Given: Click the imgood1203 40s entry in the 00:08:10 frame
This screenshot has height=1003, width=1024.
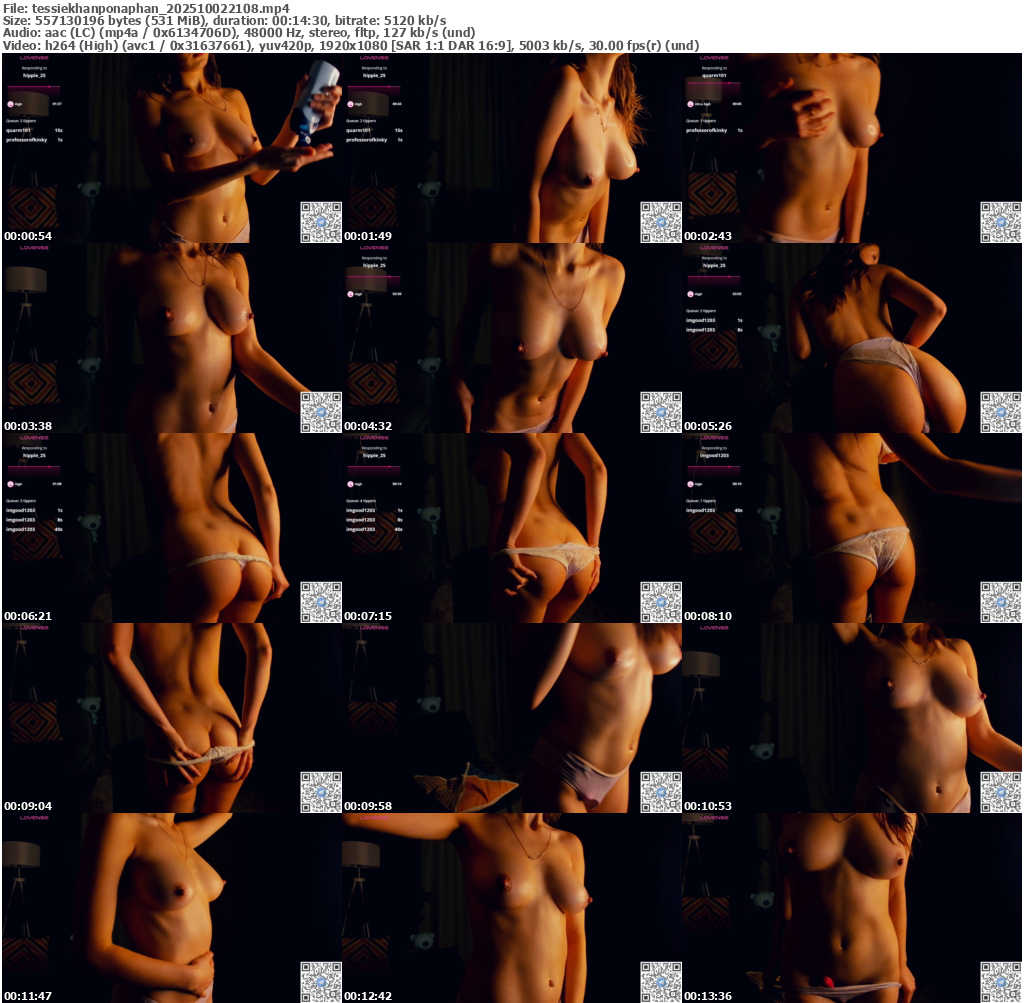Looking at the screenshot, I should click(702, 510).
